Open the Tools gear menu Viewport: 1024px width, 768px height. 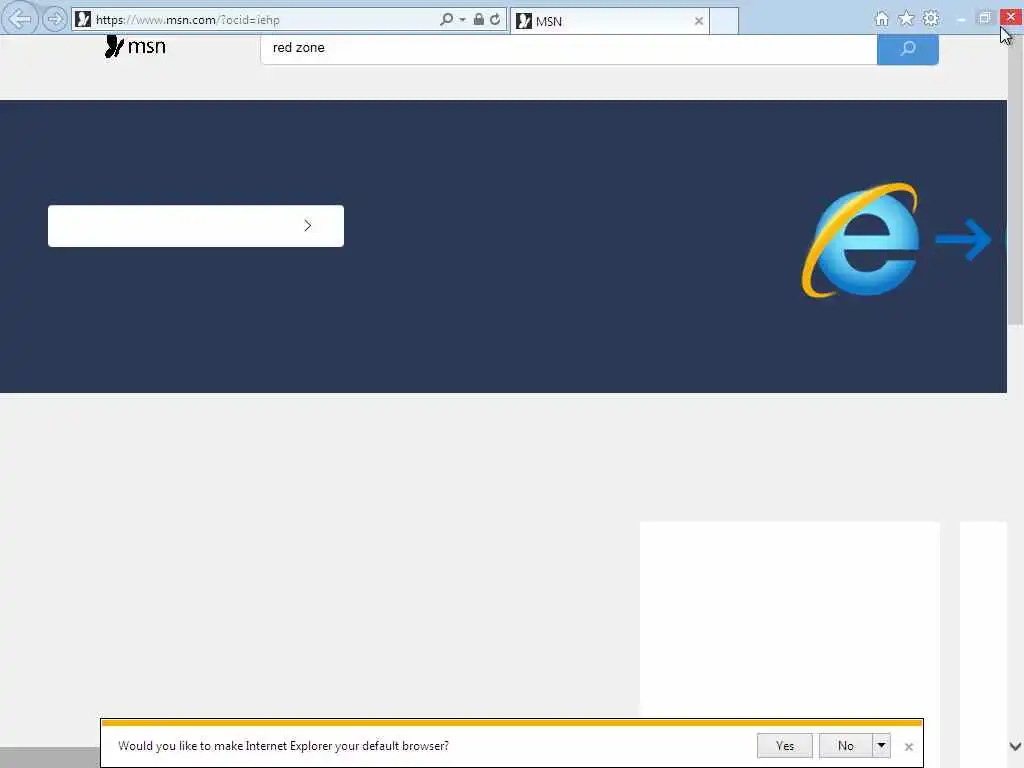click(x=931, y=19)
